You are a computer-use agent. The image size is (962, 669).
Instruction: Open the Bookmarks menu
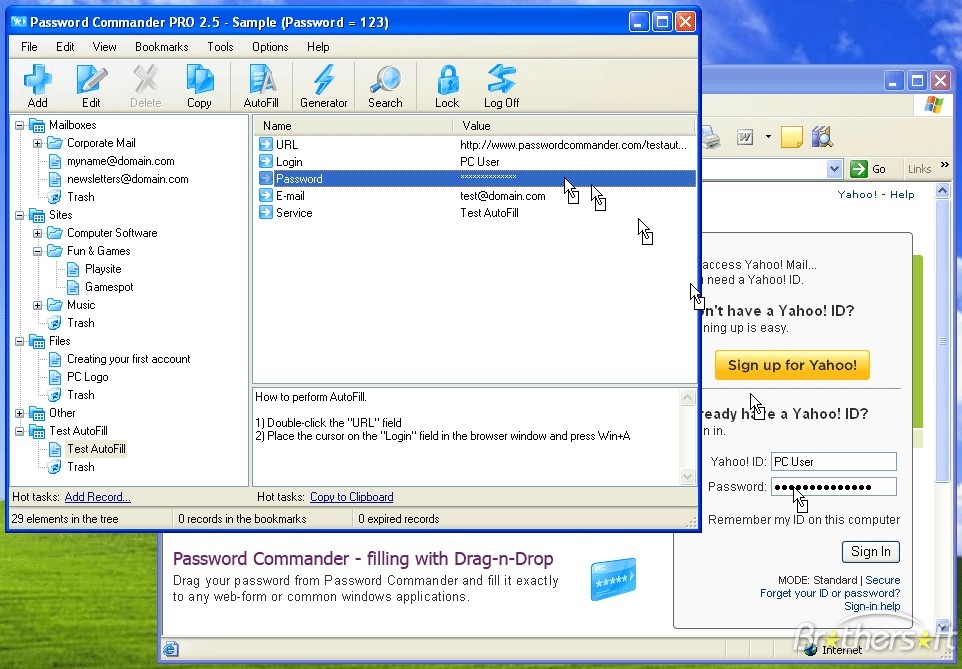pos(161,47)
